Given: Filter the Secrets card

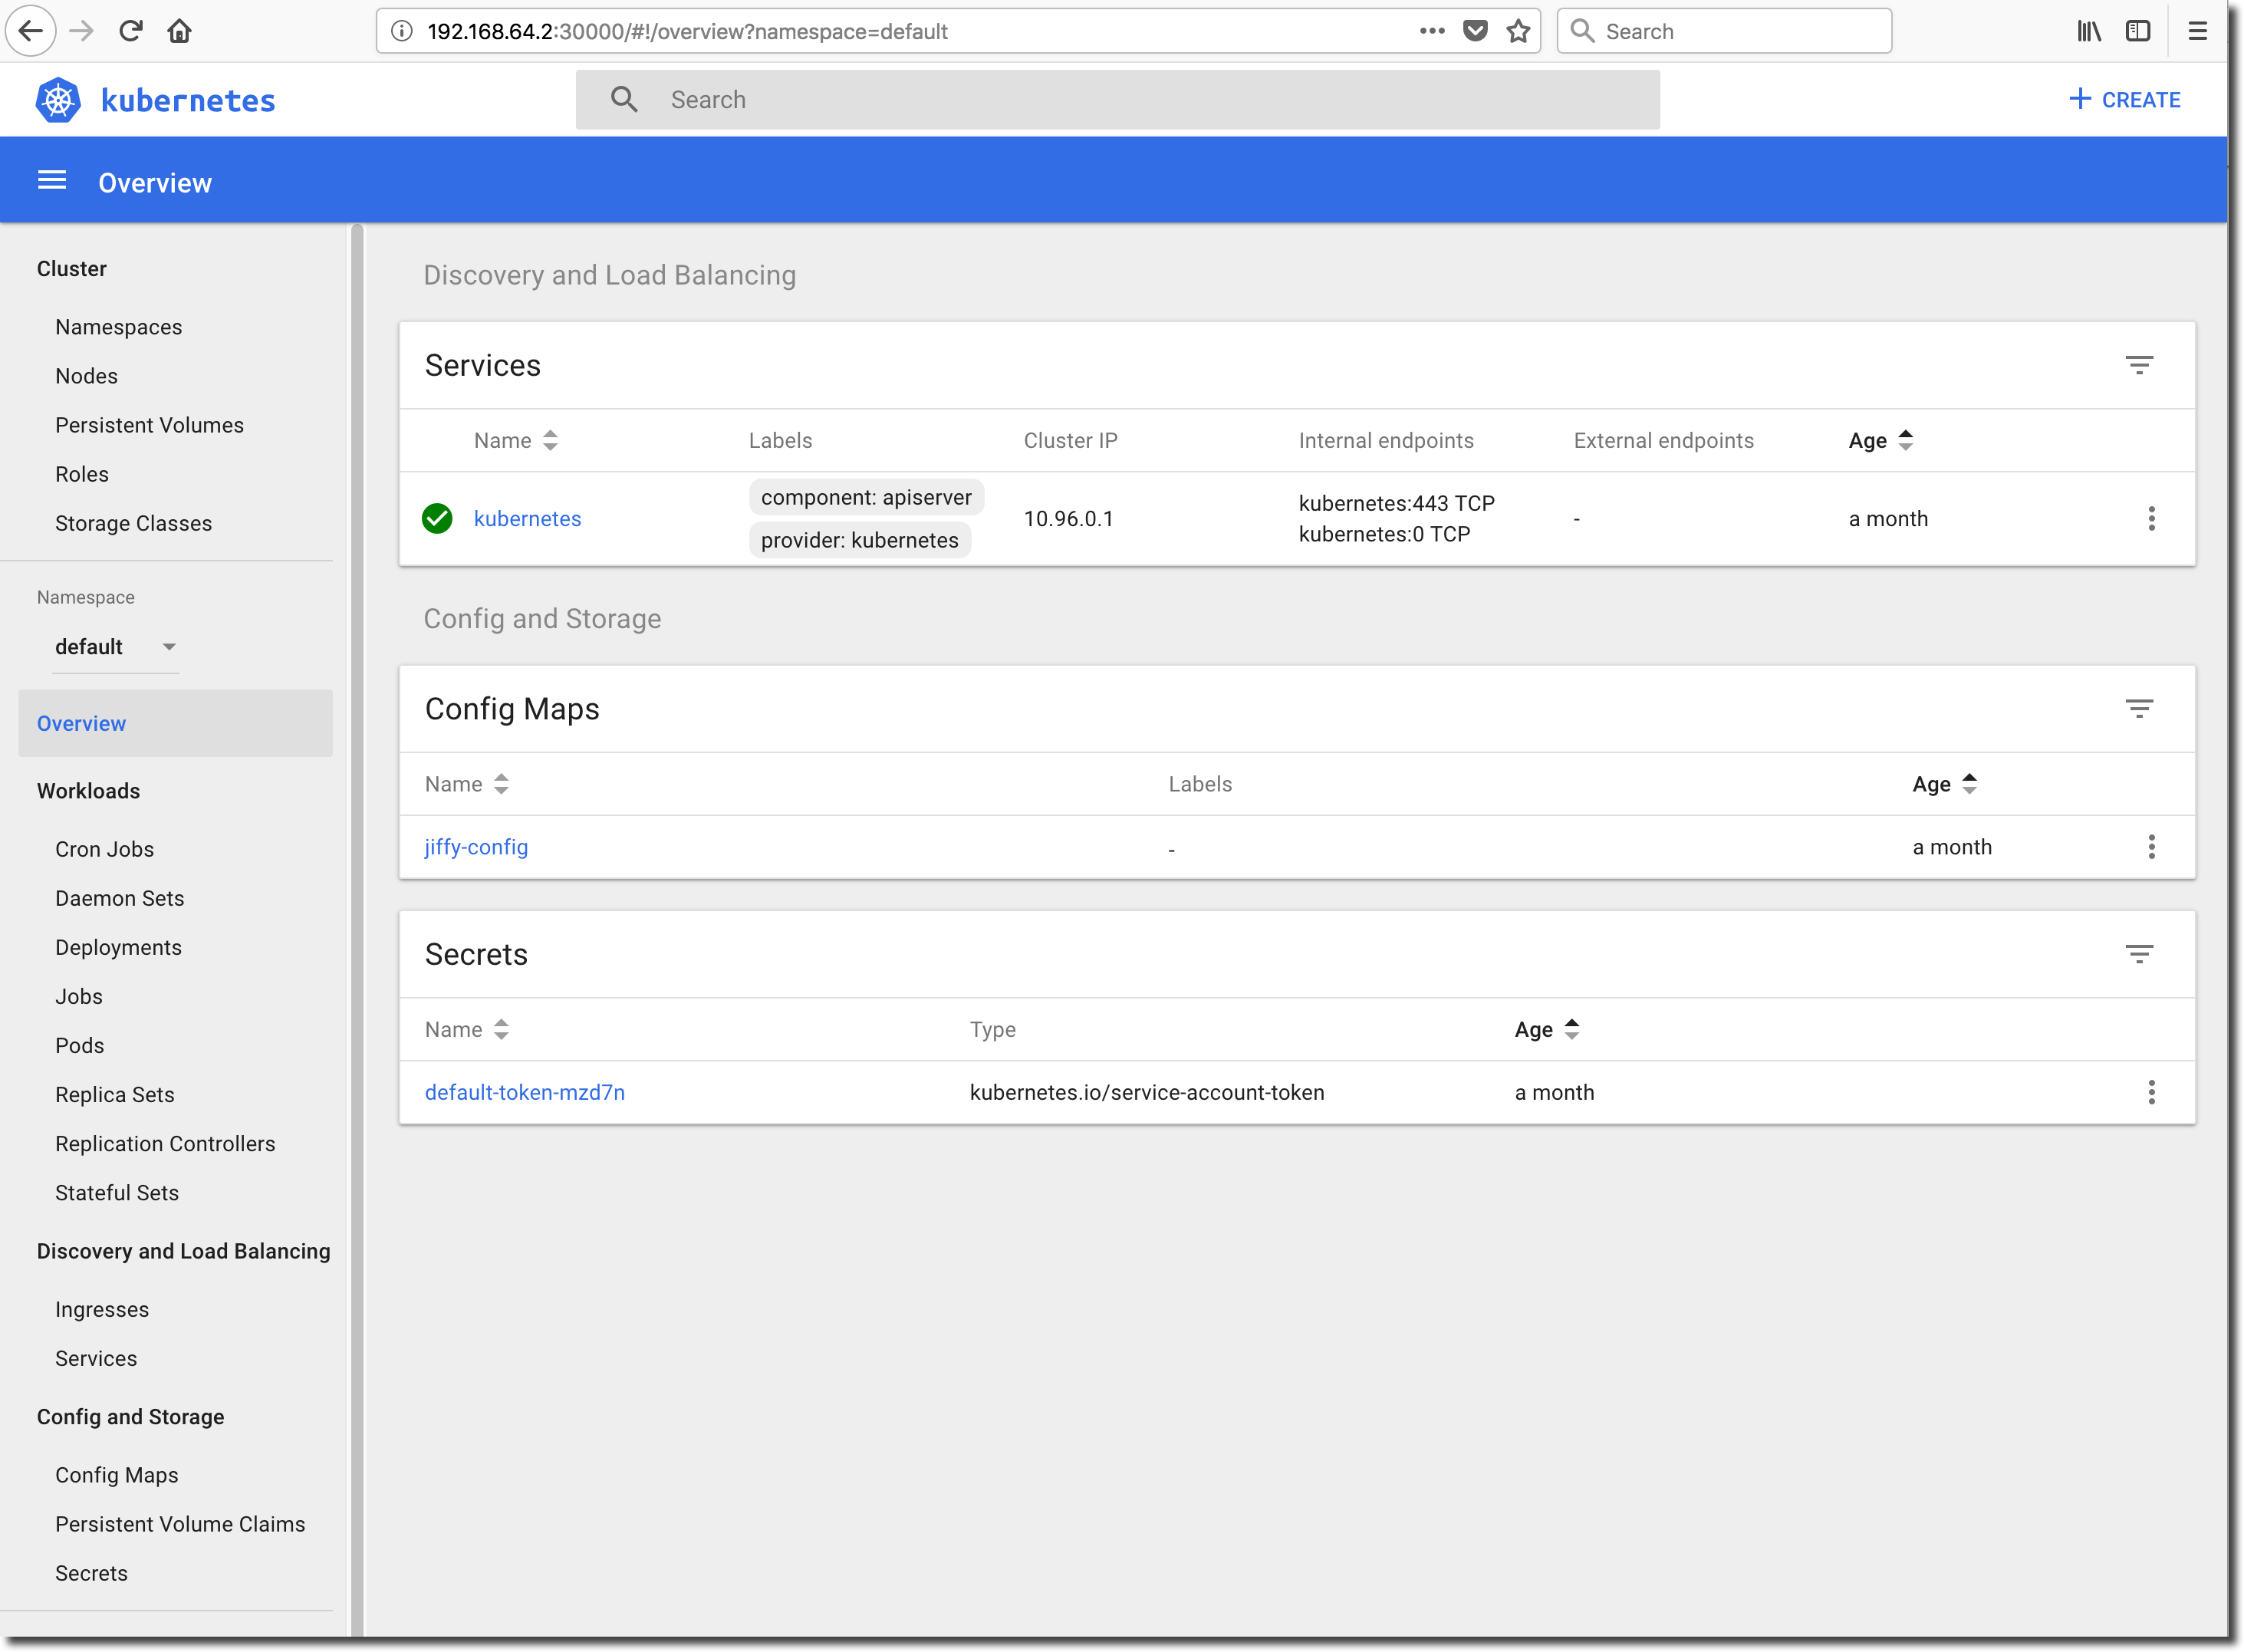Looking at the screenshot, I should 2138,954.
